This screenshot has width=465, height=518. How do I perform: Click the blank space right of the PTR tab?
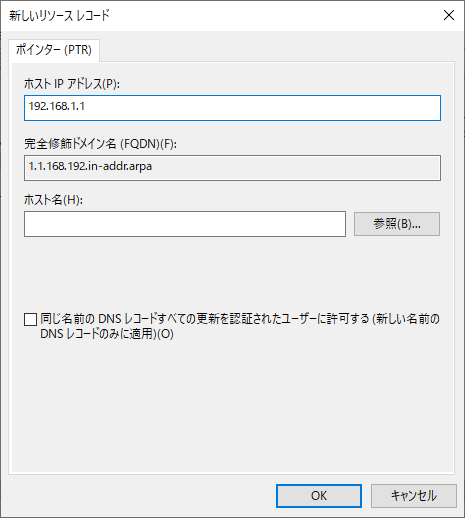(x=277, y=50)
